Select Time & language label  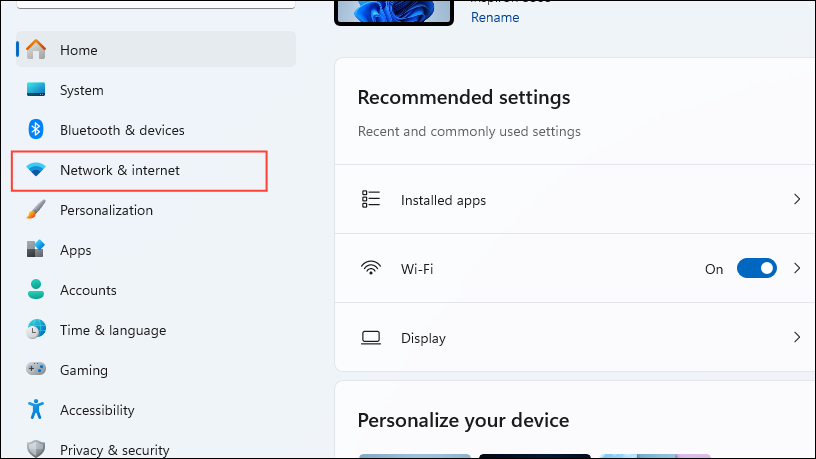(113, 330)
